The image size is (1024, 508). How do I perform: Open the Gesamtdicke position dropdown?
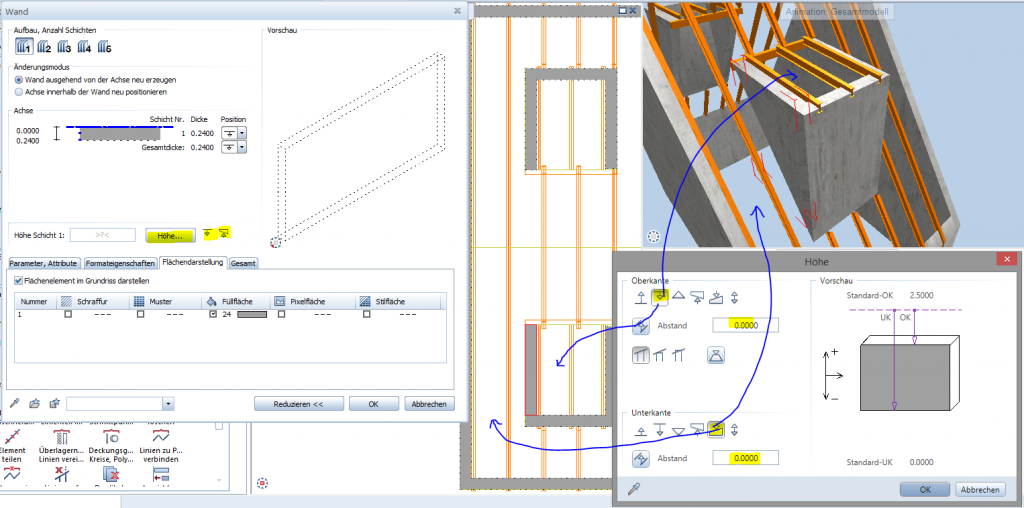pos(242,147)
